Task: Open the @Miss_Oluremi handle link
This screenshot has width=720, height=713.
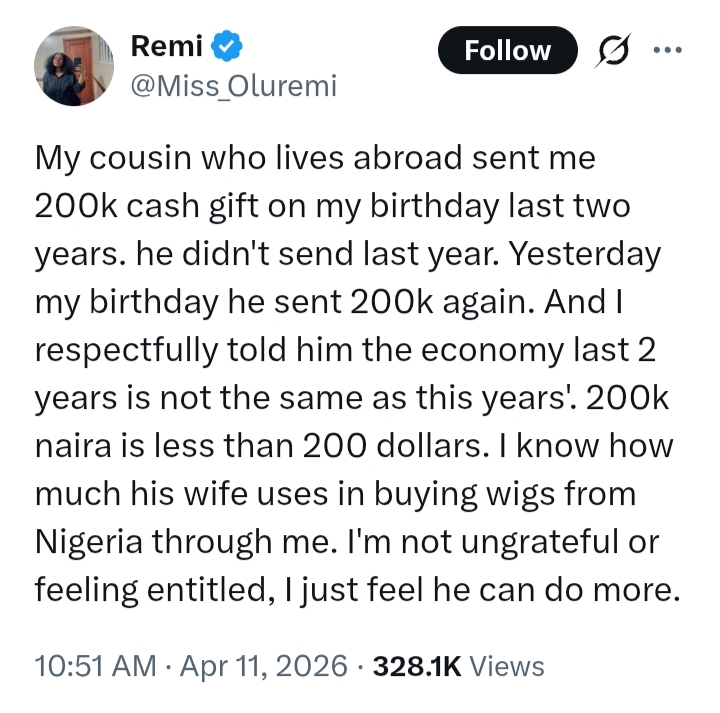Action: point(234,87)
